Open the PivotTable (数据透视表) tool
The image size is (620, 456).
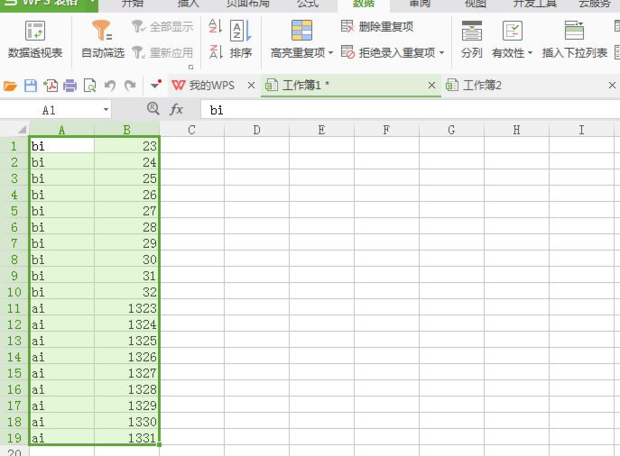click(x=35, y=40)
